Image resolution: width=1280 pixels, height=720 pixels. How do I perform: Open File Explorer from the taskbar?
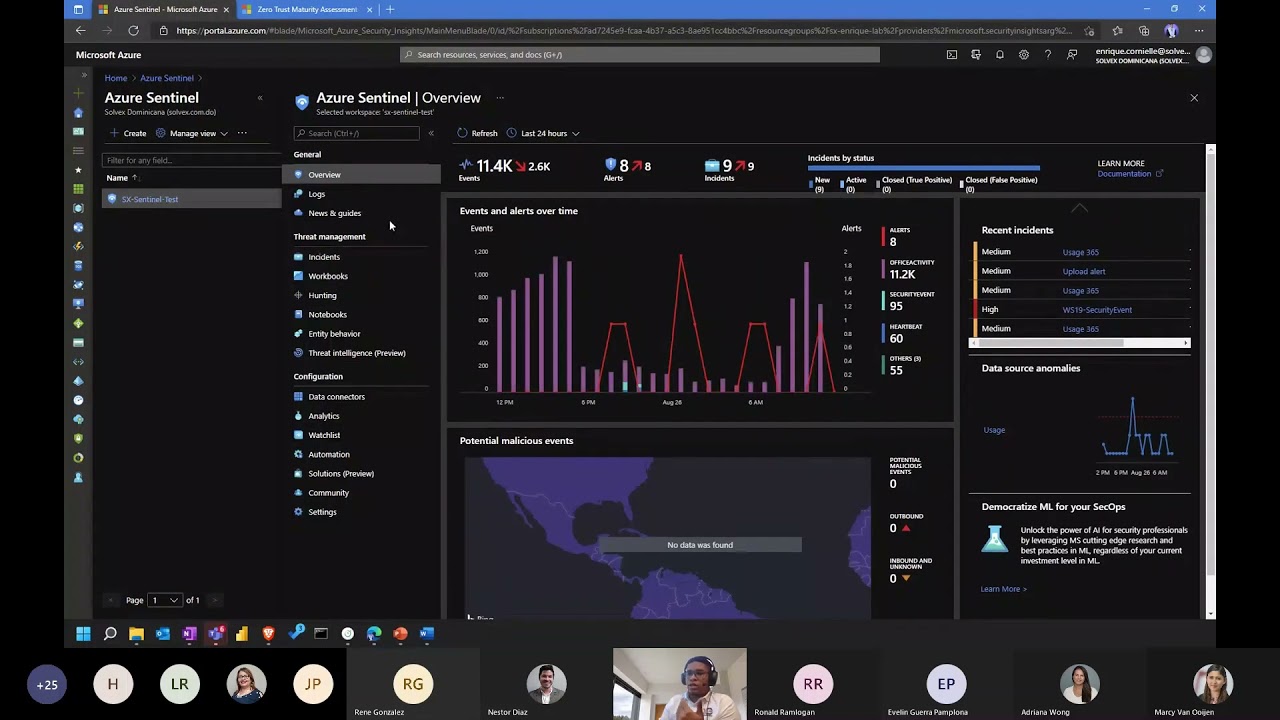136,633
